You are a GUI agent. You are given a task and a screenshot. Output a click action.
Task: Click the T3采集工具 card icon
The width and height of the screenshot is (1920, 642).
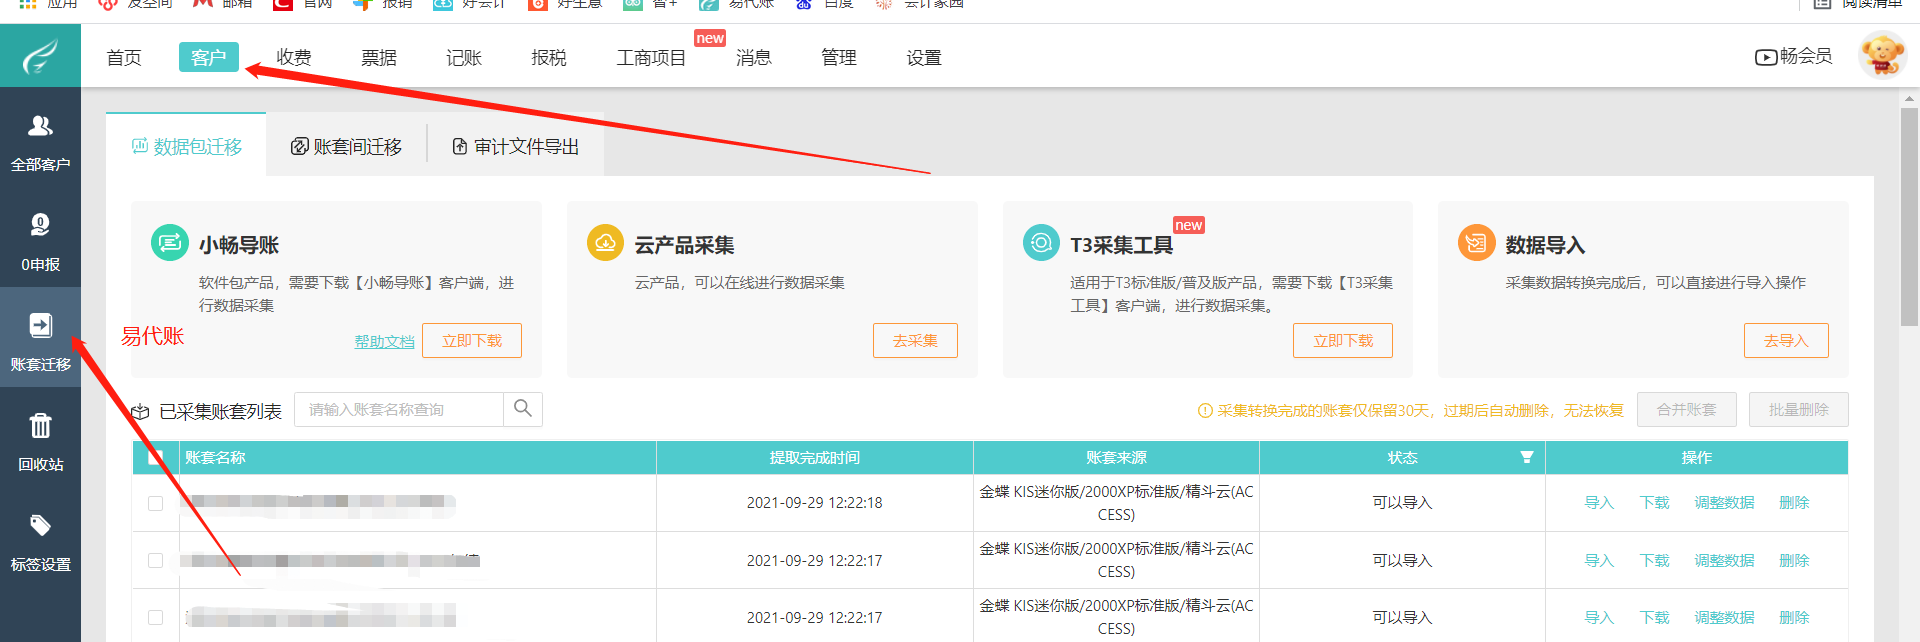[1041, 243]
